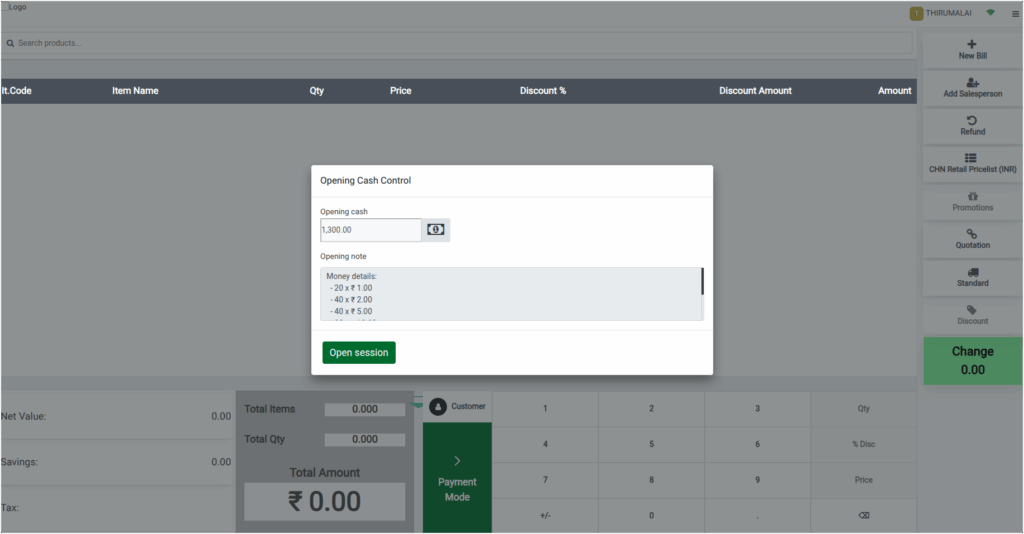Click inside the Opening note text area

(510, 294)
